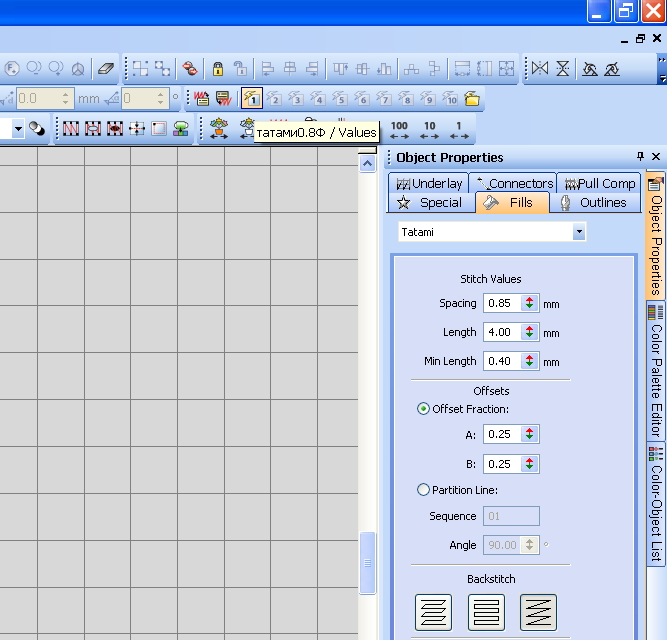Click the eraser icon in top toolbar
This screenshot has height=640, width=667.
[105, 69]
